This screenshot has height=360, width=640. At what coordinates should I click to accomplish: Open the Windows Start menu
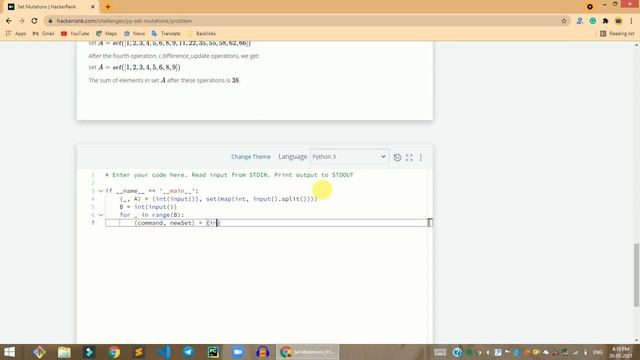coord(9,352)
